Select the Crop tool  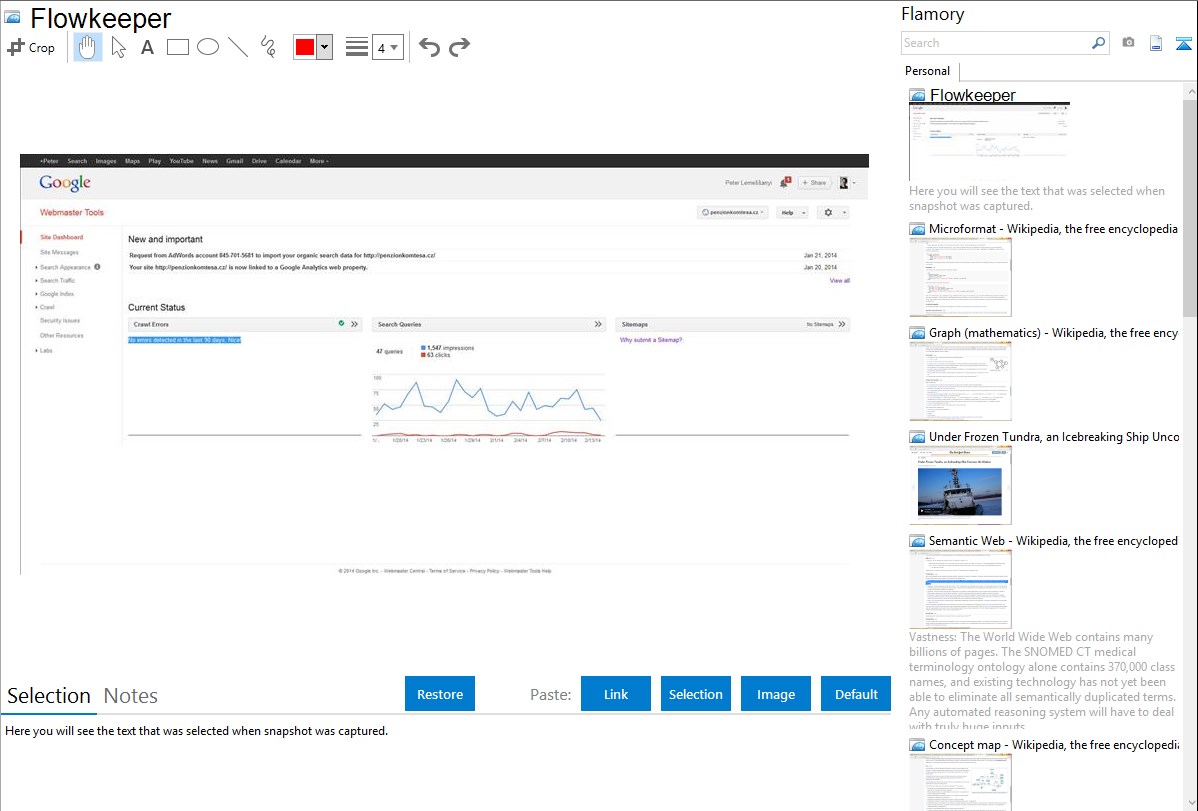click(31, 47)
